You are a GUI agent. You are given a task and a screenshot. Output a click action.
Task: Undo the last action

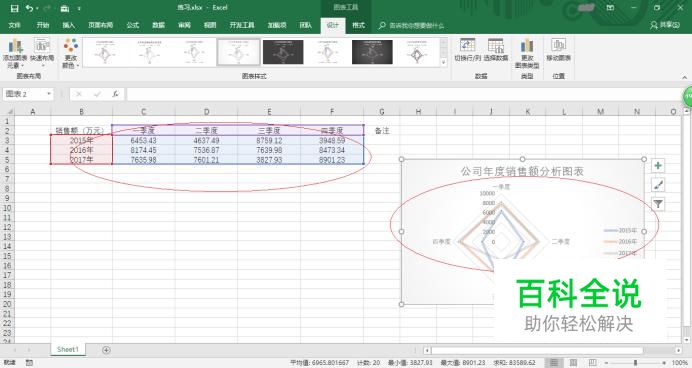pyautogui.click(x=29, y=8)
